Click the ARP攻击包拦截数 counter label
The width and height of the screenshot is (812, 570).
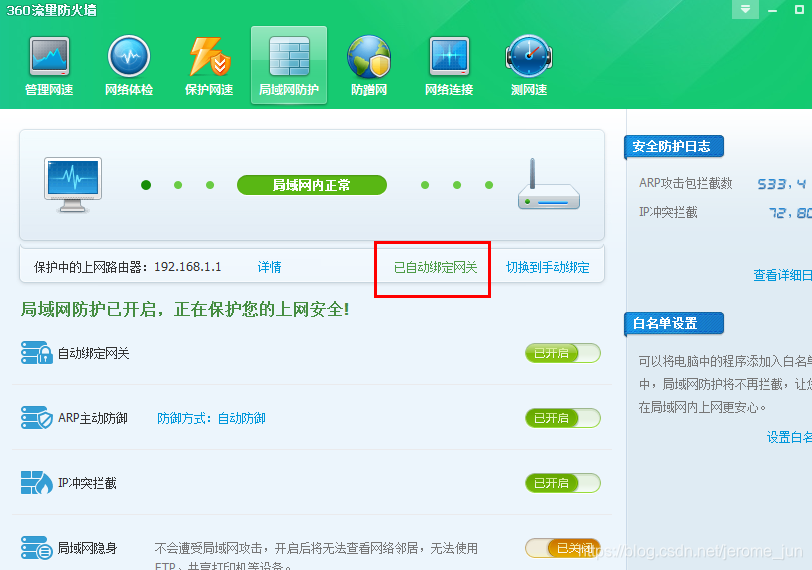pos(686,183)
